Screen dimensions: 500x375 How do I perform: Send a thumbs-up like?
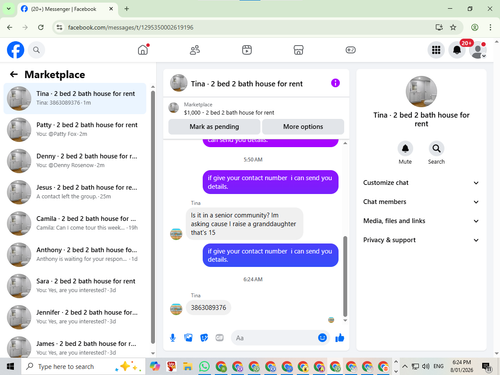click(340, 338)
